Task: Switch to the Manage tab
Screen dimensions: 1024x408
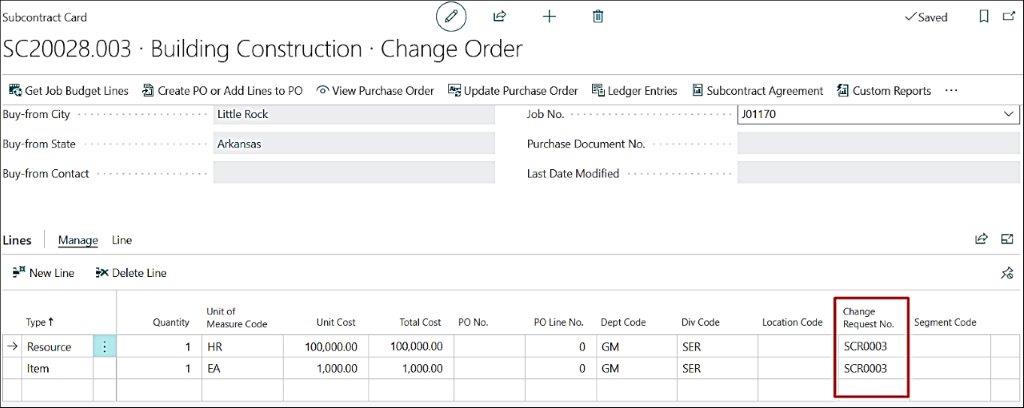Action: [x=78, y=241]
